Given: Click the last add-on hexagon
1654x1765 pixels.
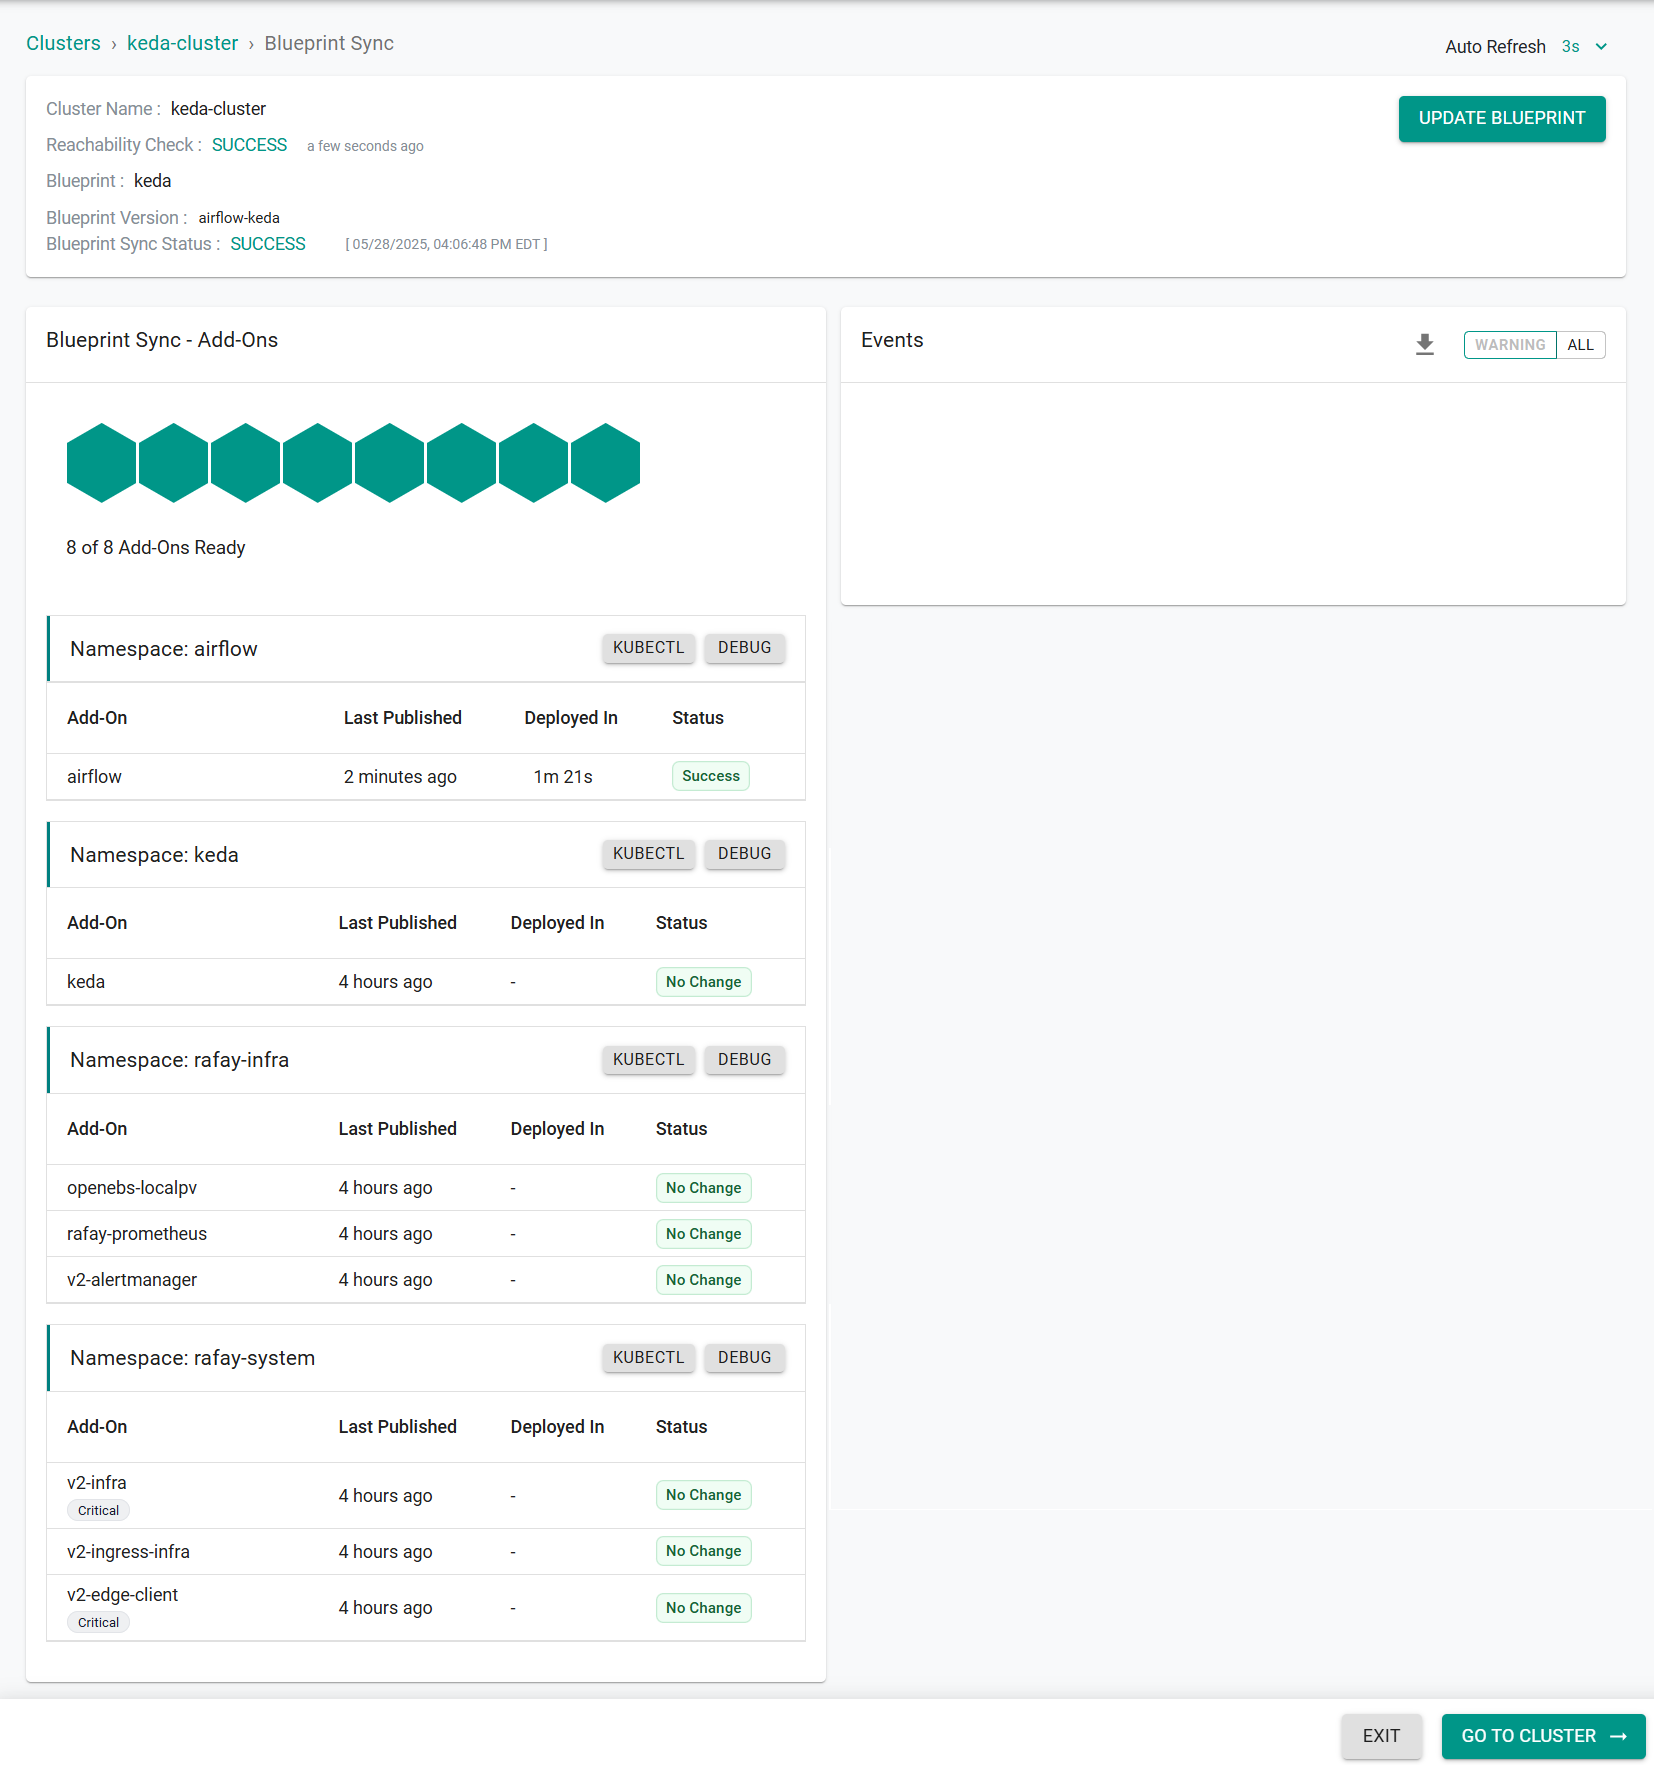Looking at the screenshot, I should point(605,463).
